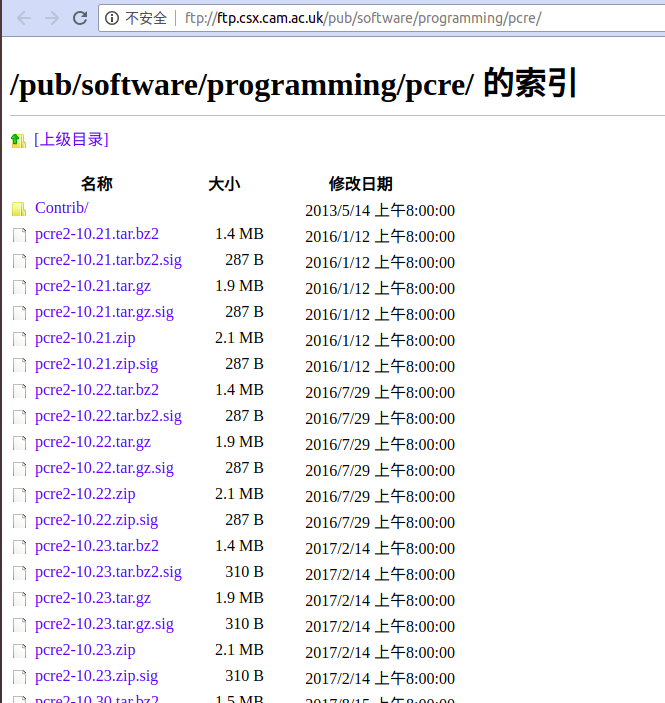Image resolution: width=665 pixels, height=703 pixels.
Task: Click file icon beside pcre2-10.22.tar.gz
Action: pos(19,443)
